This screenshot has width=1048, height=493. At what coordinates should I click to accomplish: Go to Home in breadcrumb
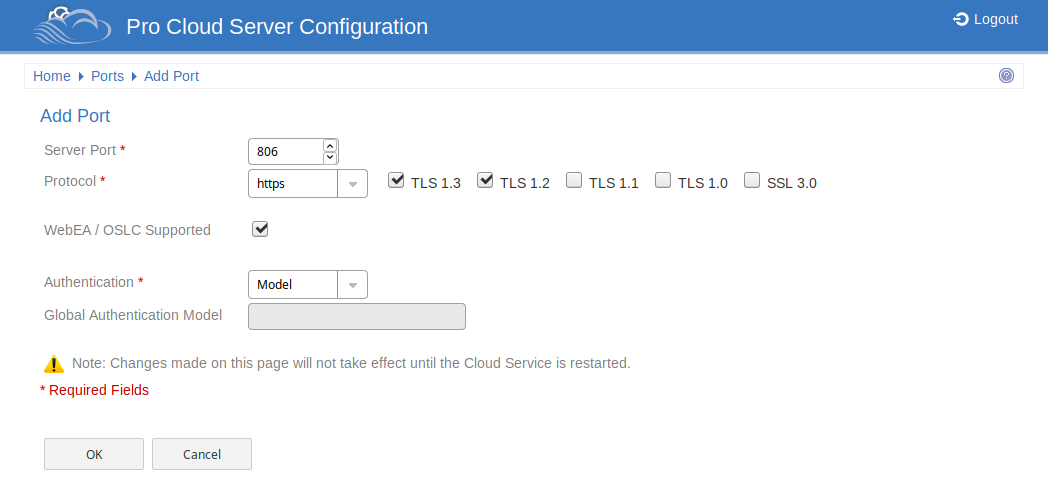click(51, 76)
